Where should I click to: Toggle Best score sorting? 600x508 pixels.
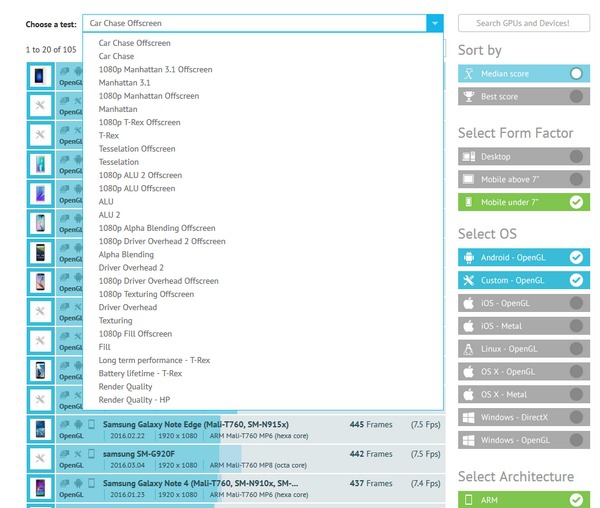(523, 96)
